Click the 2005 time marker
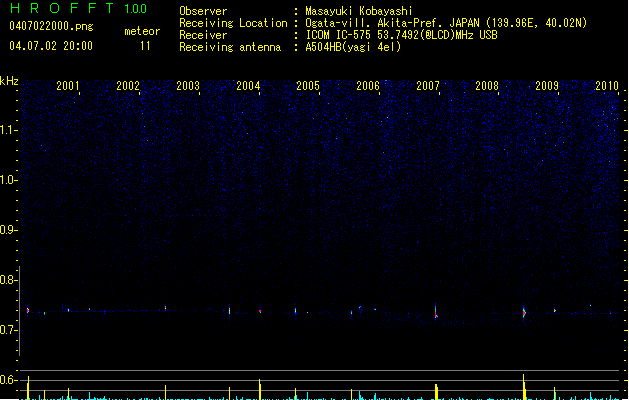This screenshot has height=400, width=629. (308, 85)
